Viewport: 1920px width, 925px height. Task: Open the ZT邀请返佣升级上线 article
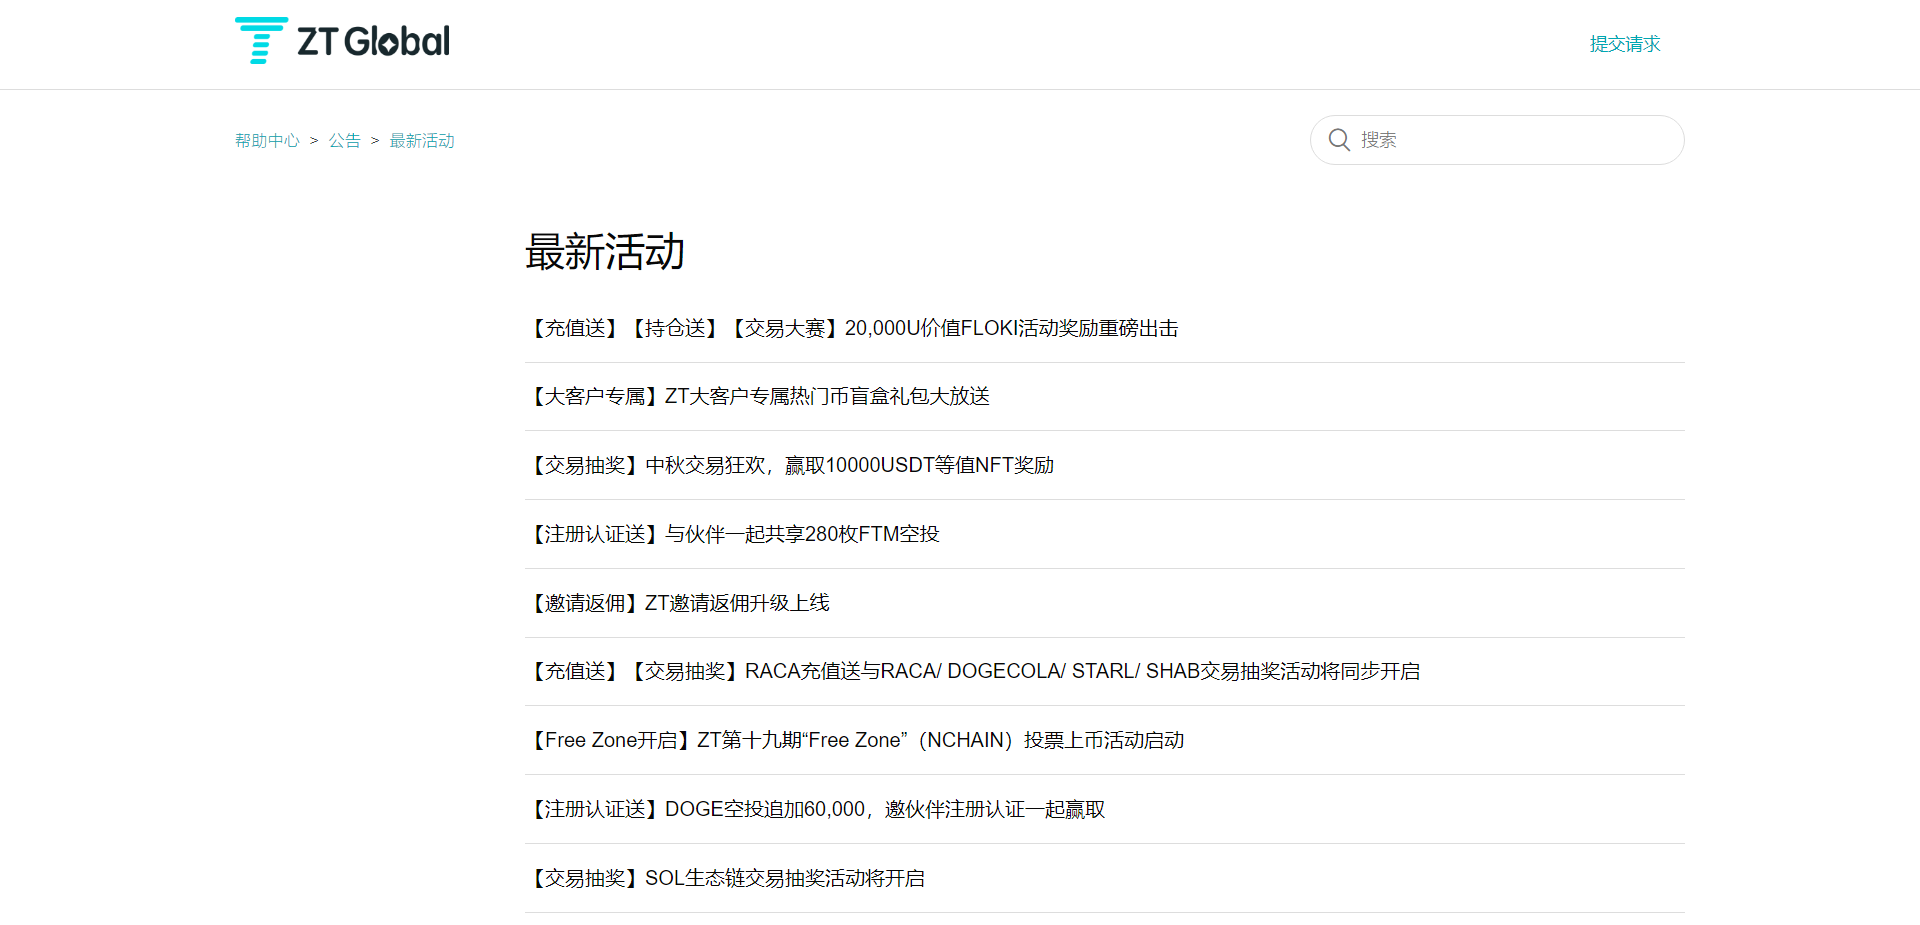point(678,603)
